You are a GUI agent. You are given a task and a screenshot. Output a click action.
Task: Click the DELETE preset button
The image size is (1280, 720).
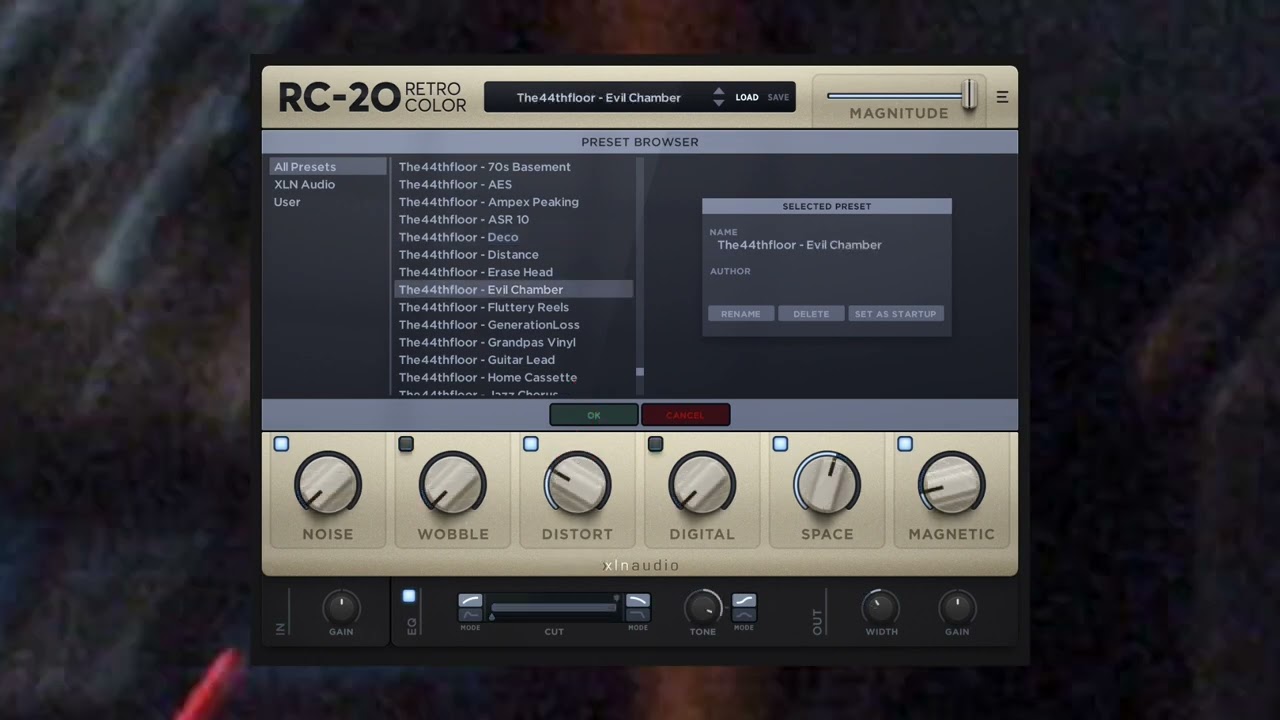pyautogui.click(x=811, y=314)
